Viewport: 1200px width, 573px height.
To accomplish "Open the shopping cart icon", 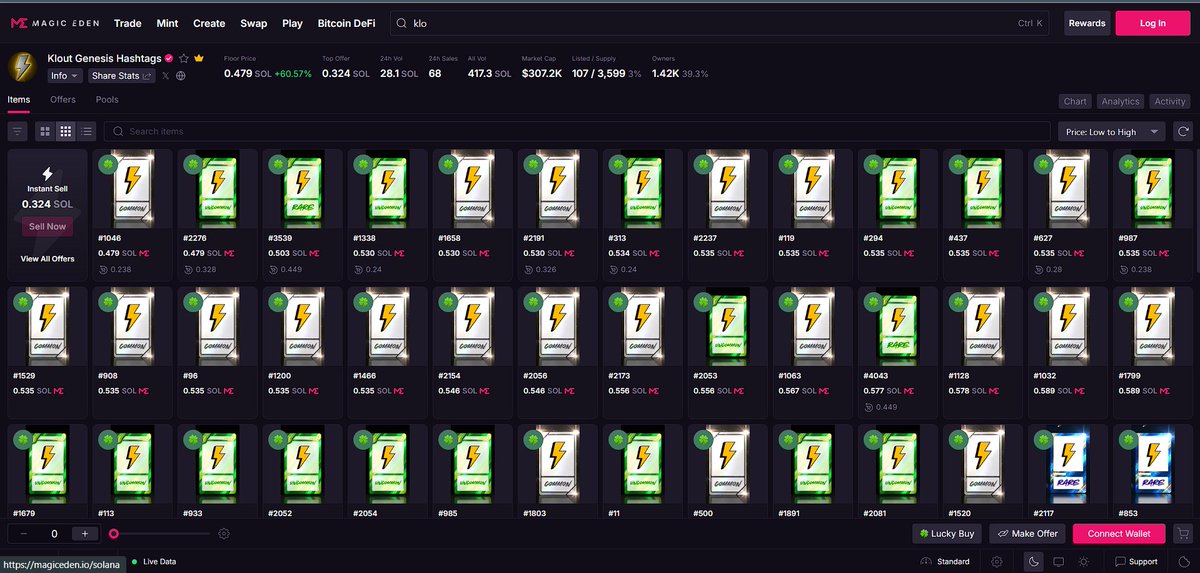I will (1184, 534).
